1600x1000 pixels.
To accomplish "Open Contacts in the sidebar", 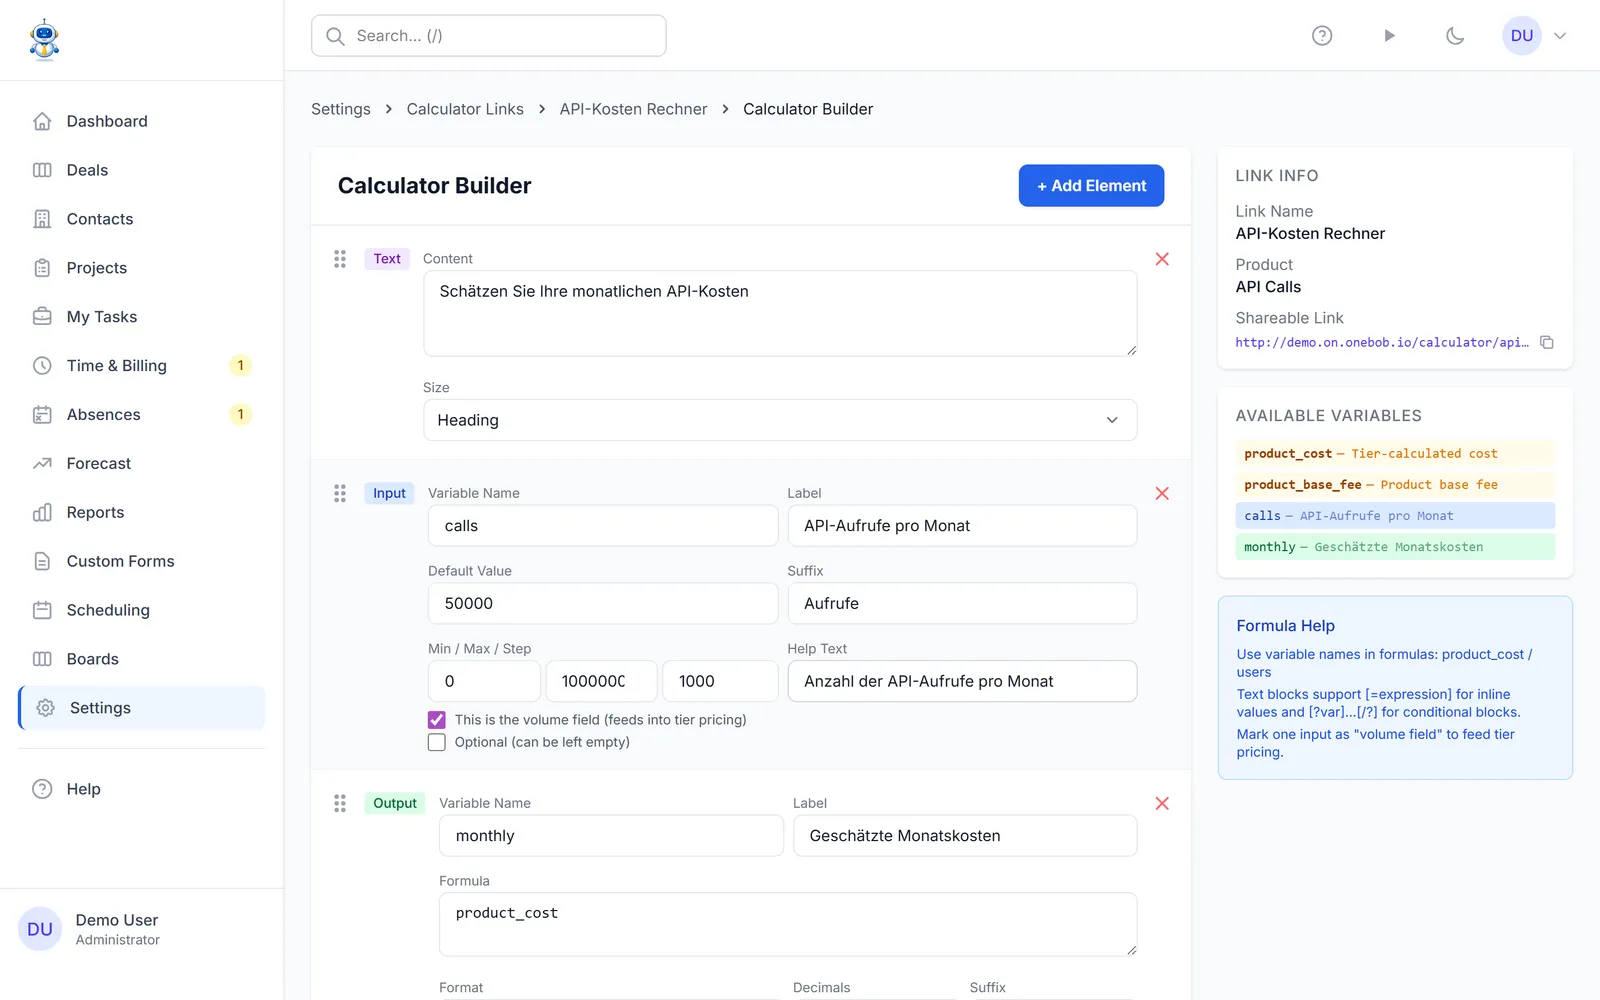I will [x=142, y=219].
